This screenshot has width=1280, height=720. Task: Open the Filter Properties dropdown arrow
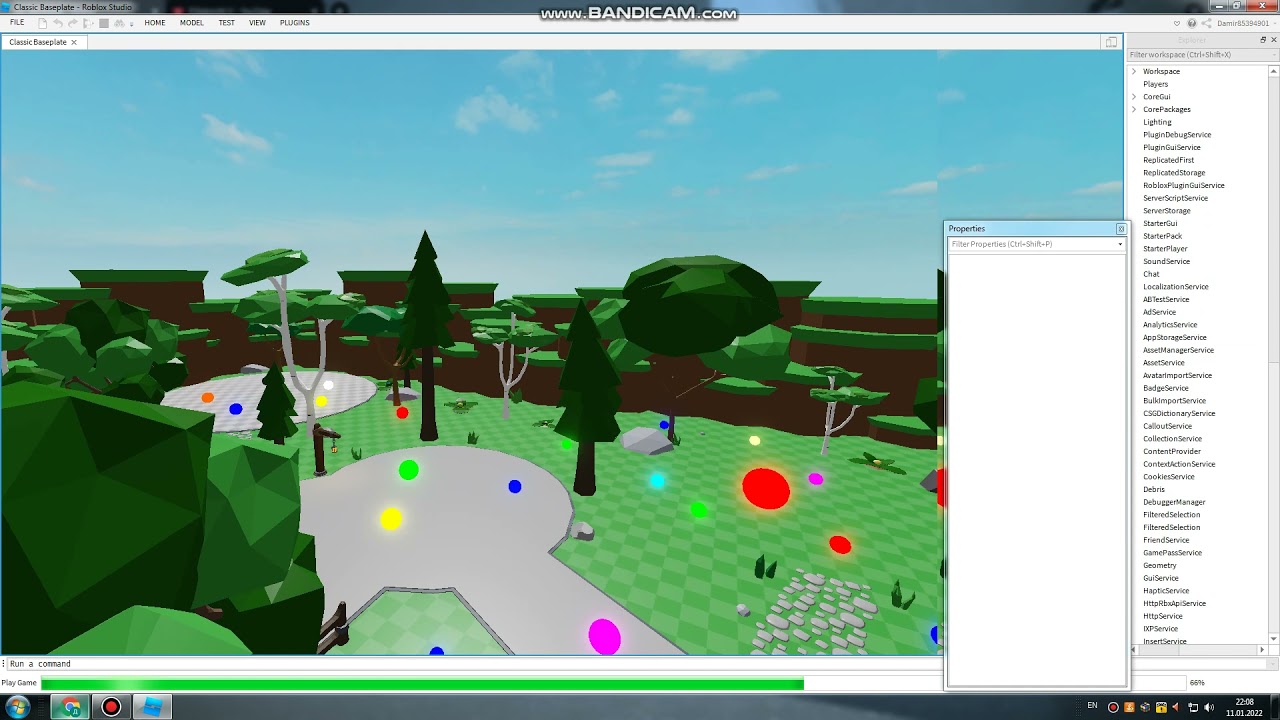pyautogui.click(x=1120, y=244)
